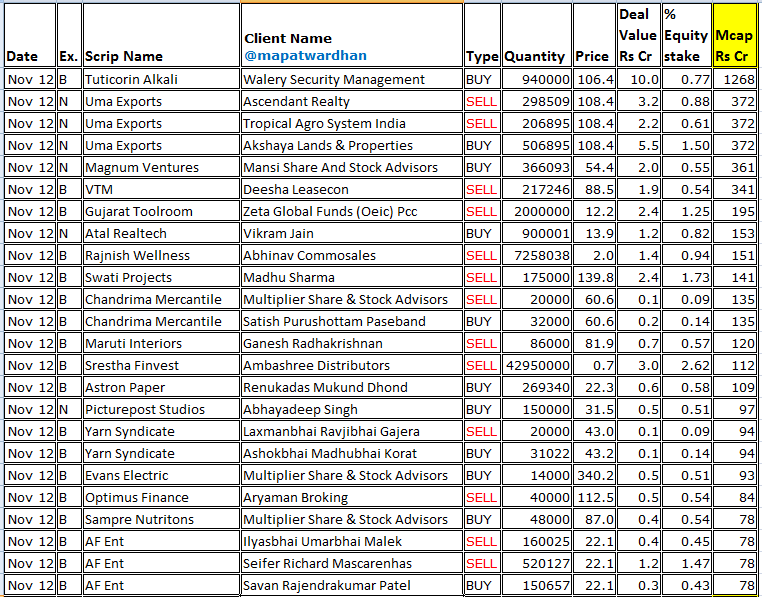Select the Picturepost Studios cell
This screenshot has height=597, width=762.
tap(162, 409)
